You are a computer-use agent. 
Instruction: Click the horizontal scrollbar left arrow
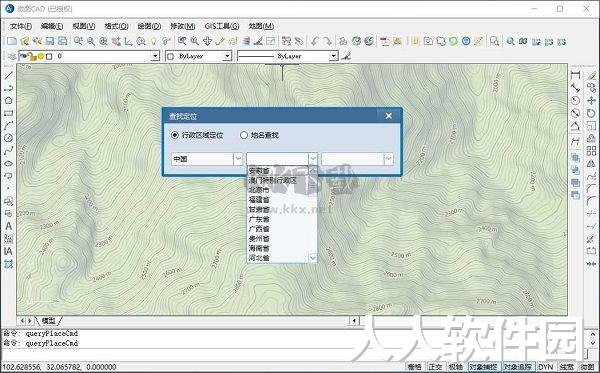pyautogui.click(x=354, y=321)
